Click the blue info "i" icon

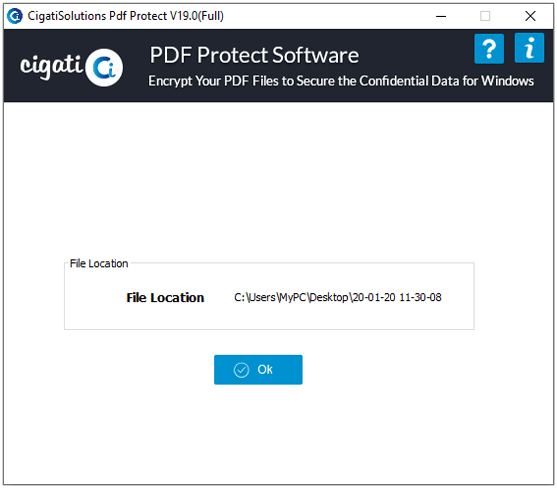click(529, 48)
